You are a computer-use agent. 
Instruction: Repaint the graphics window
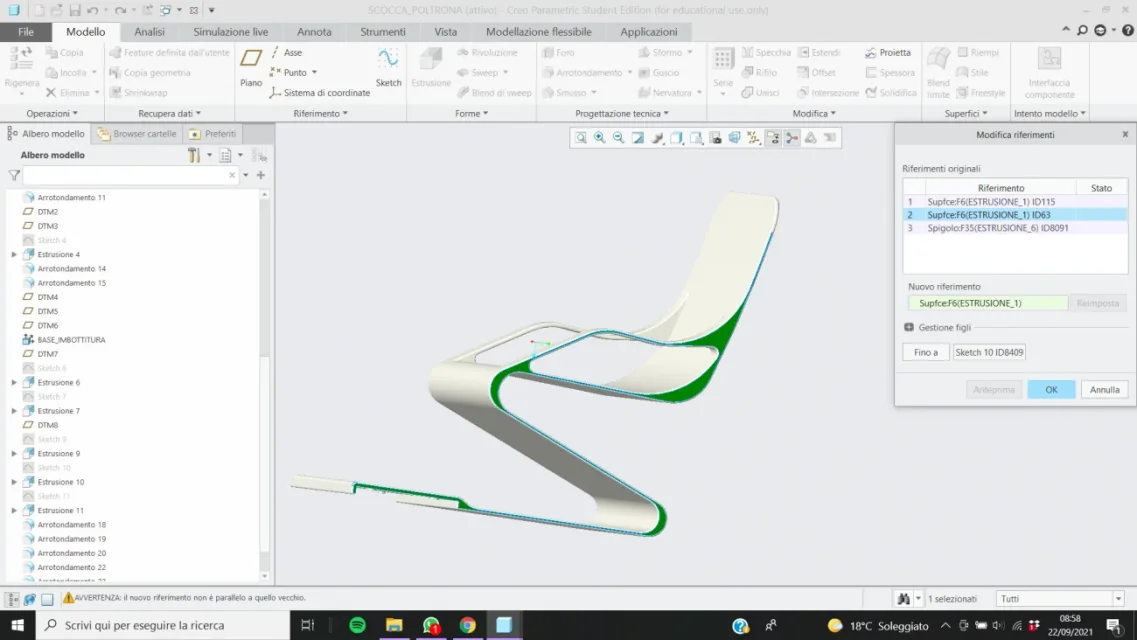638,138
